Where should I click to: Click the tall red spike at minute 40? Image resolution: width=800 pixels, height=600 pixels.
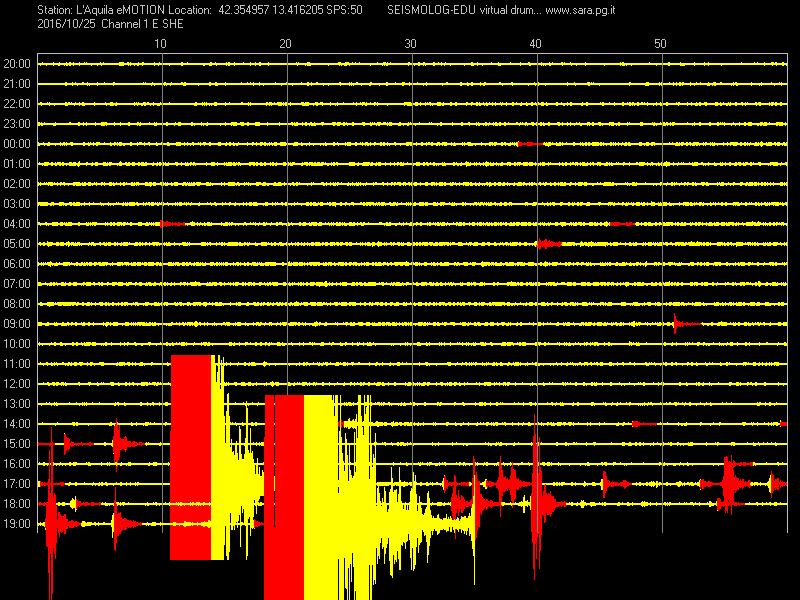[x=535, y=497]
